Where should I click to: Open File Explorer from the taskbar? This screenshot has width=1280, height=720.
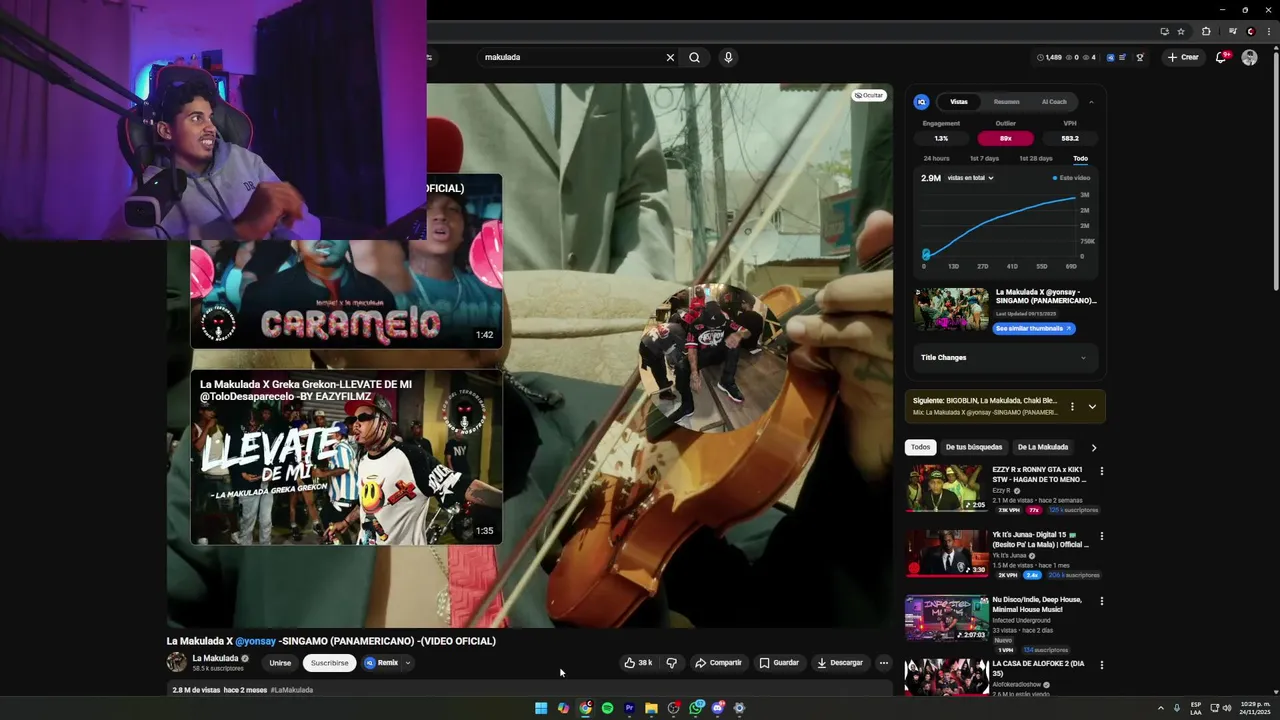(651, 708)
